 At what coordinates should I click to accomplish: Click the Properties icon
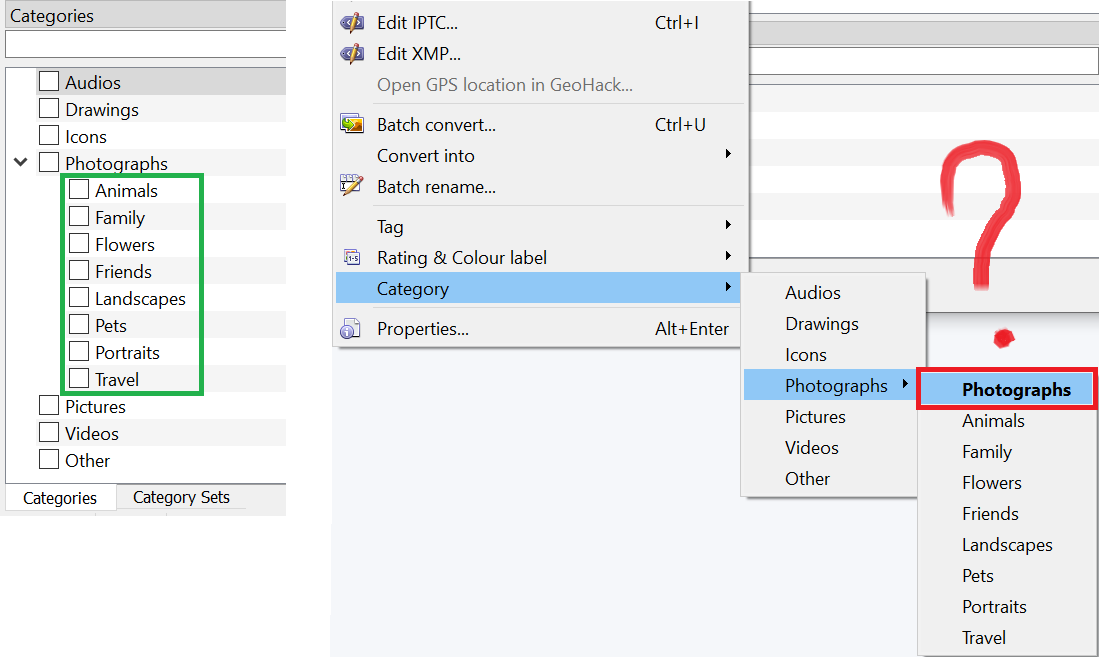[x=352, y=329]
